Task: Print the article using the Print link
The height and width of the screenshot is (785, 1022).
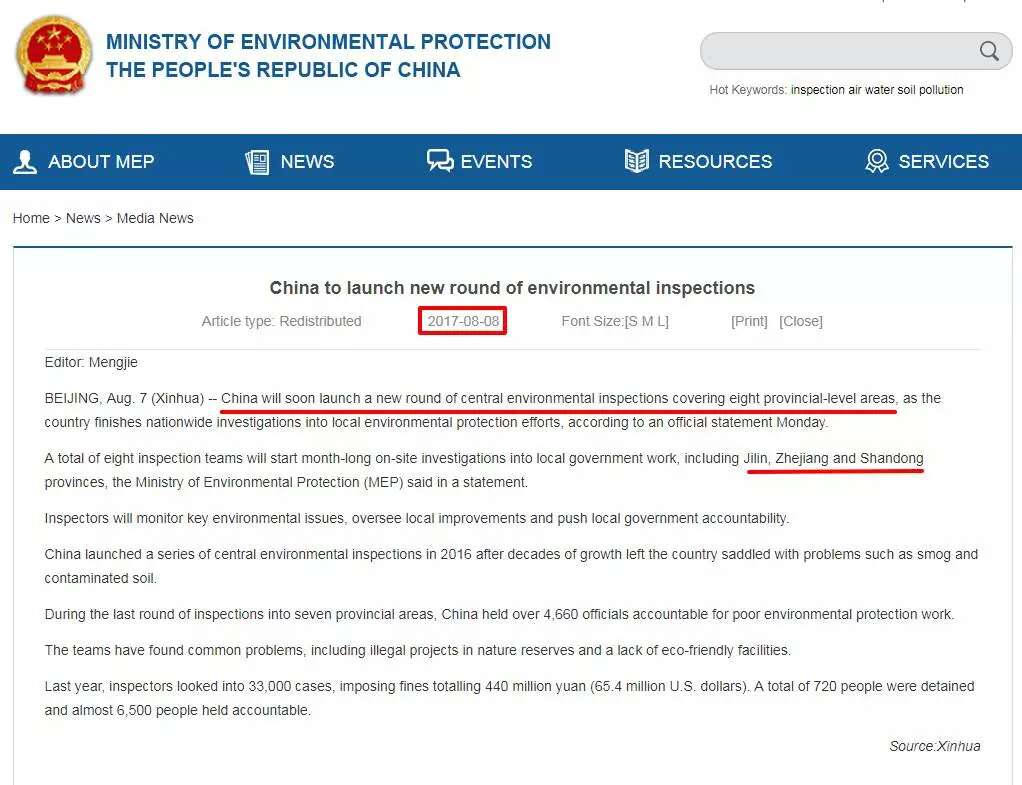Action: point(749,321)
